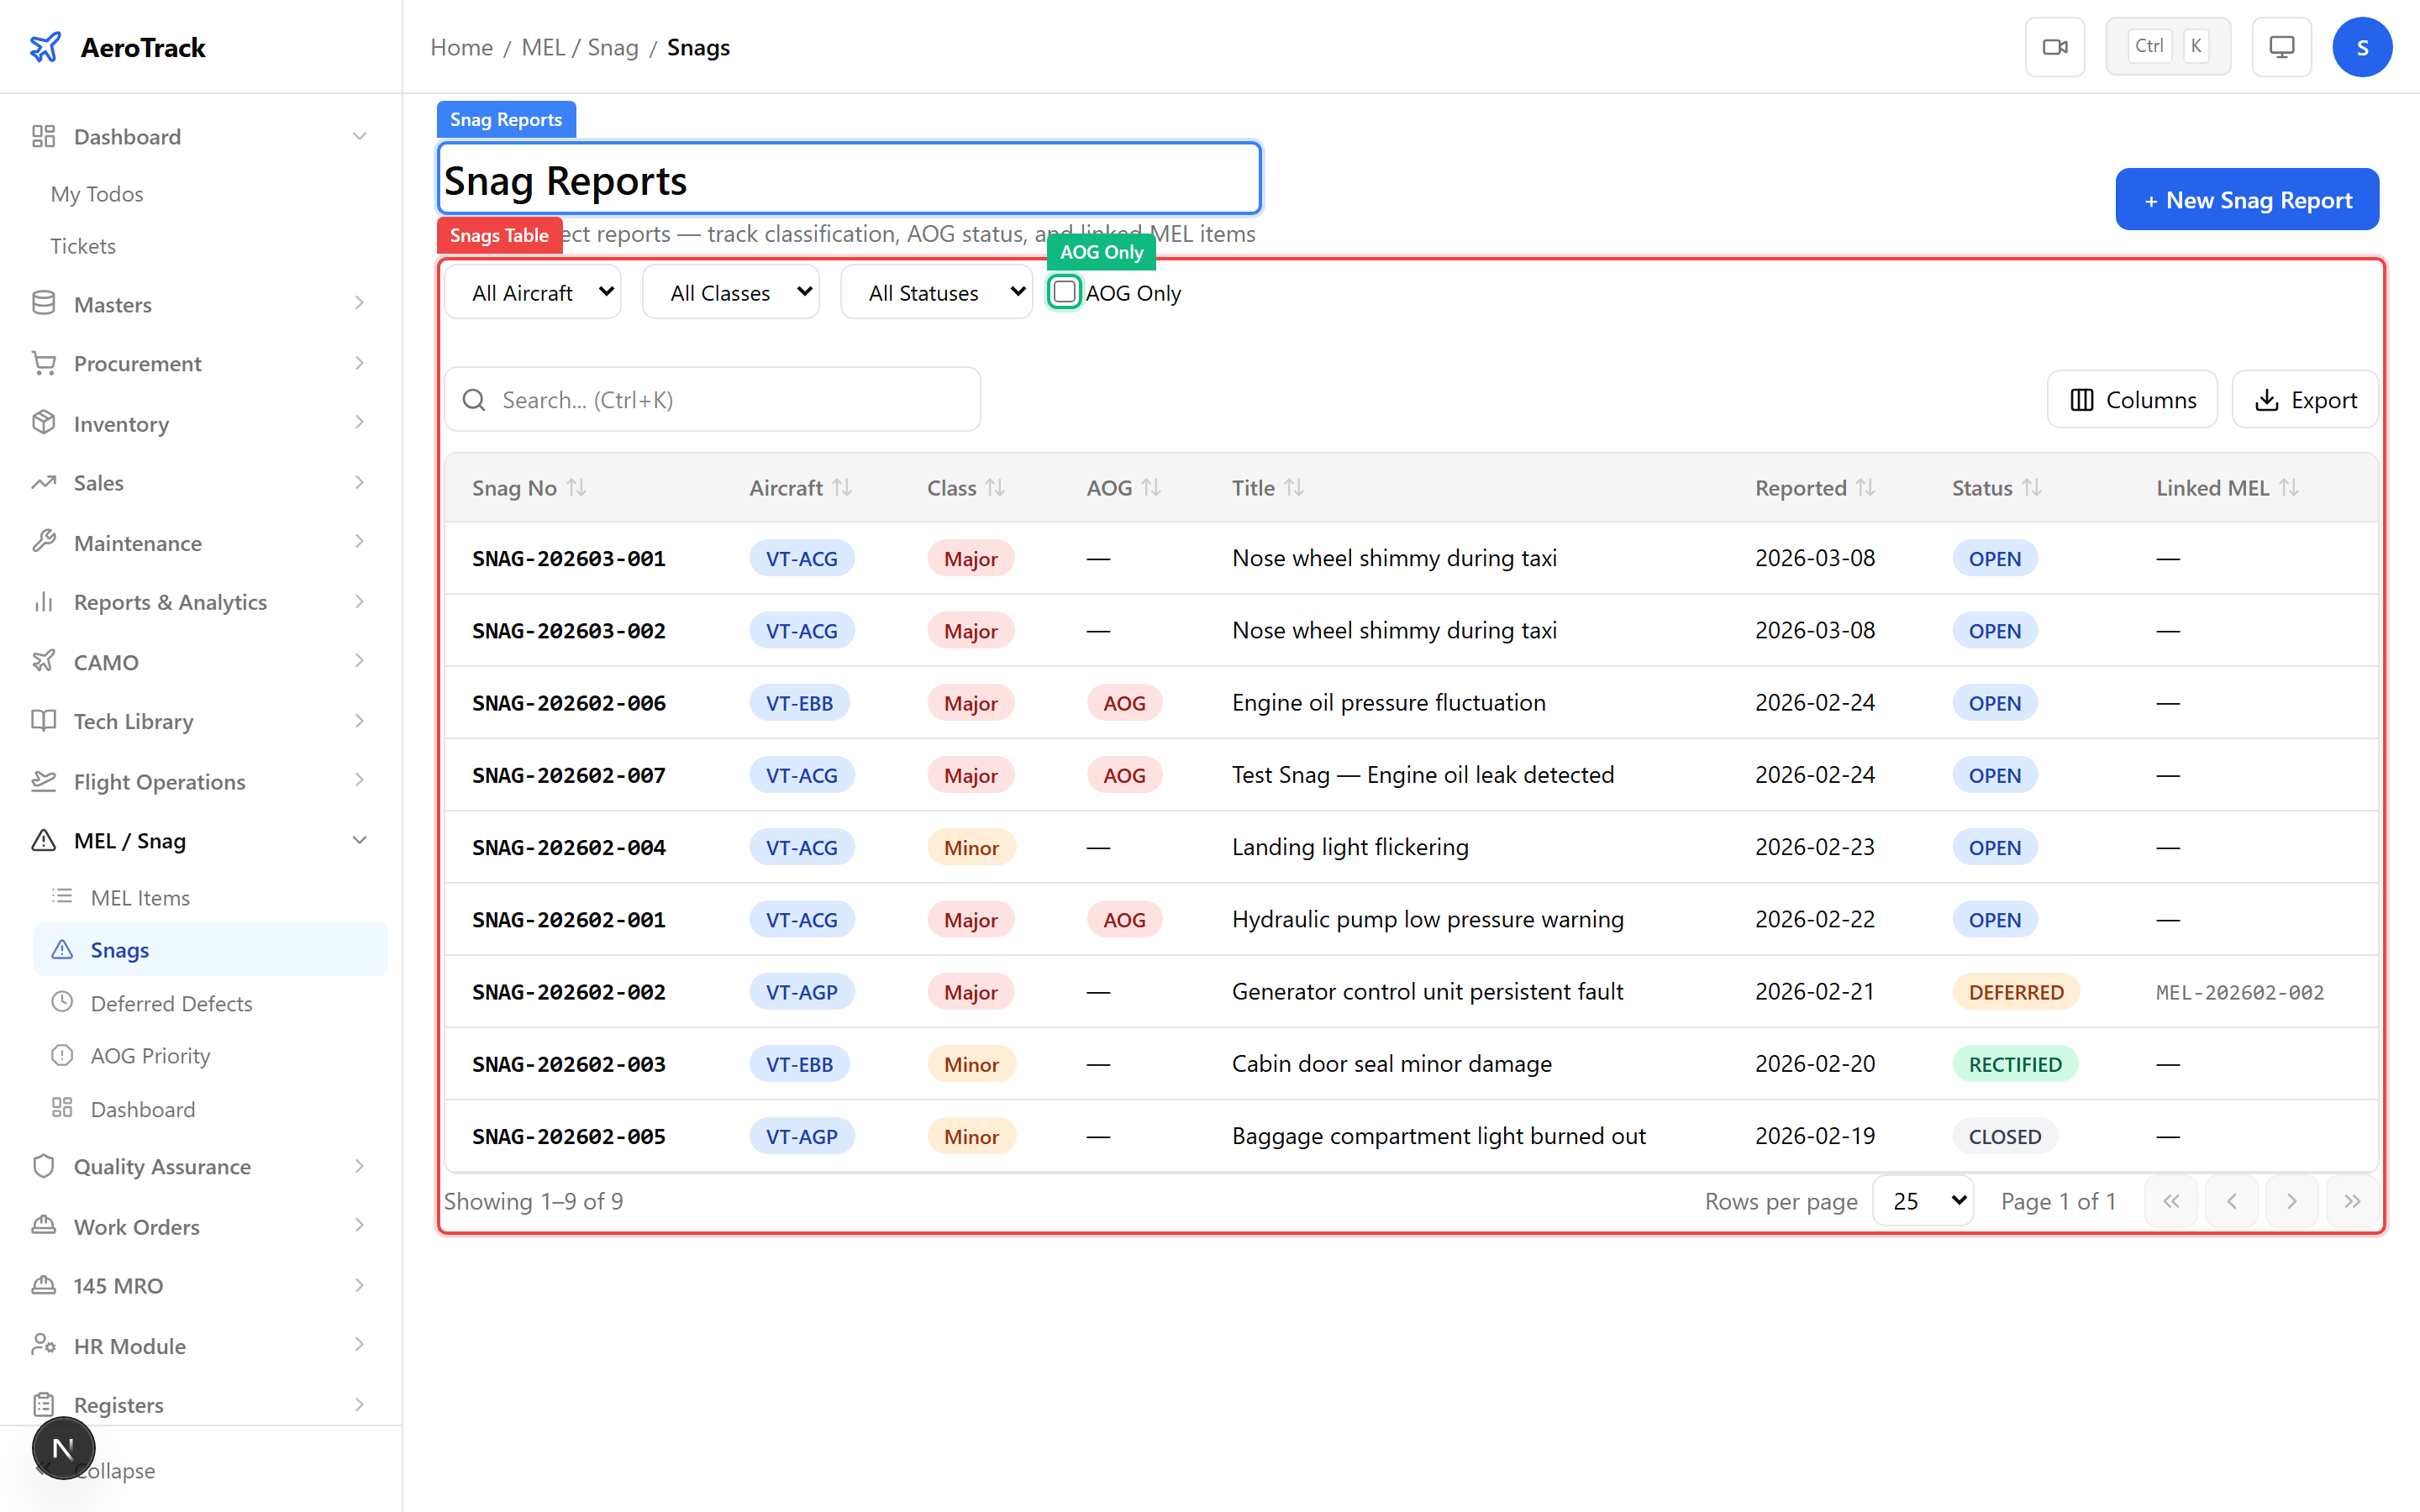Collapse the MEL / Snag section

click(360, 840)
